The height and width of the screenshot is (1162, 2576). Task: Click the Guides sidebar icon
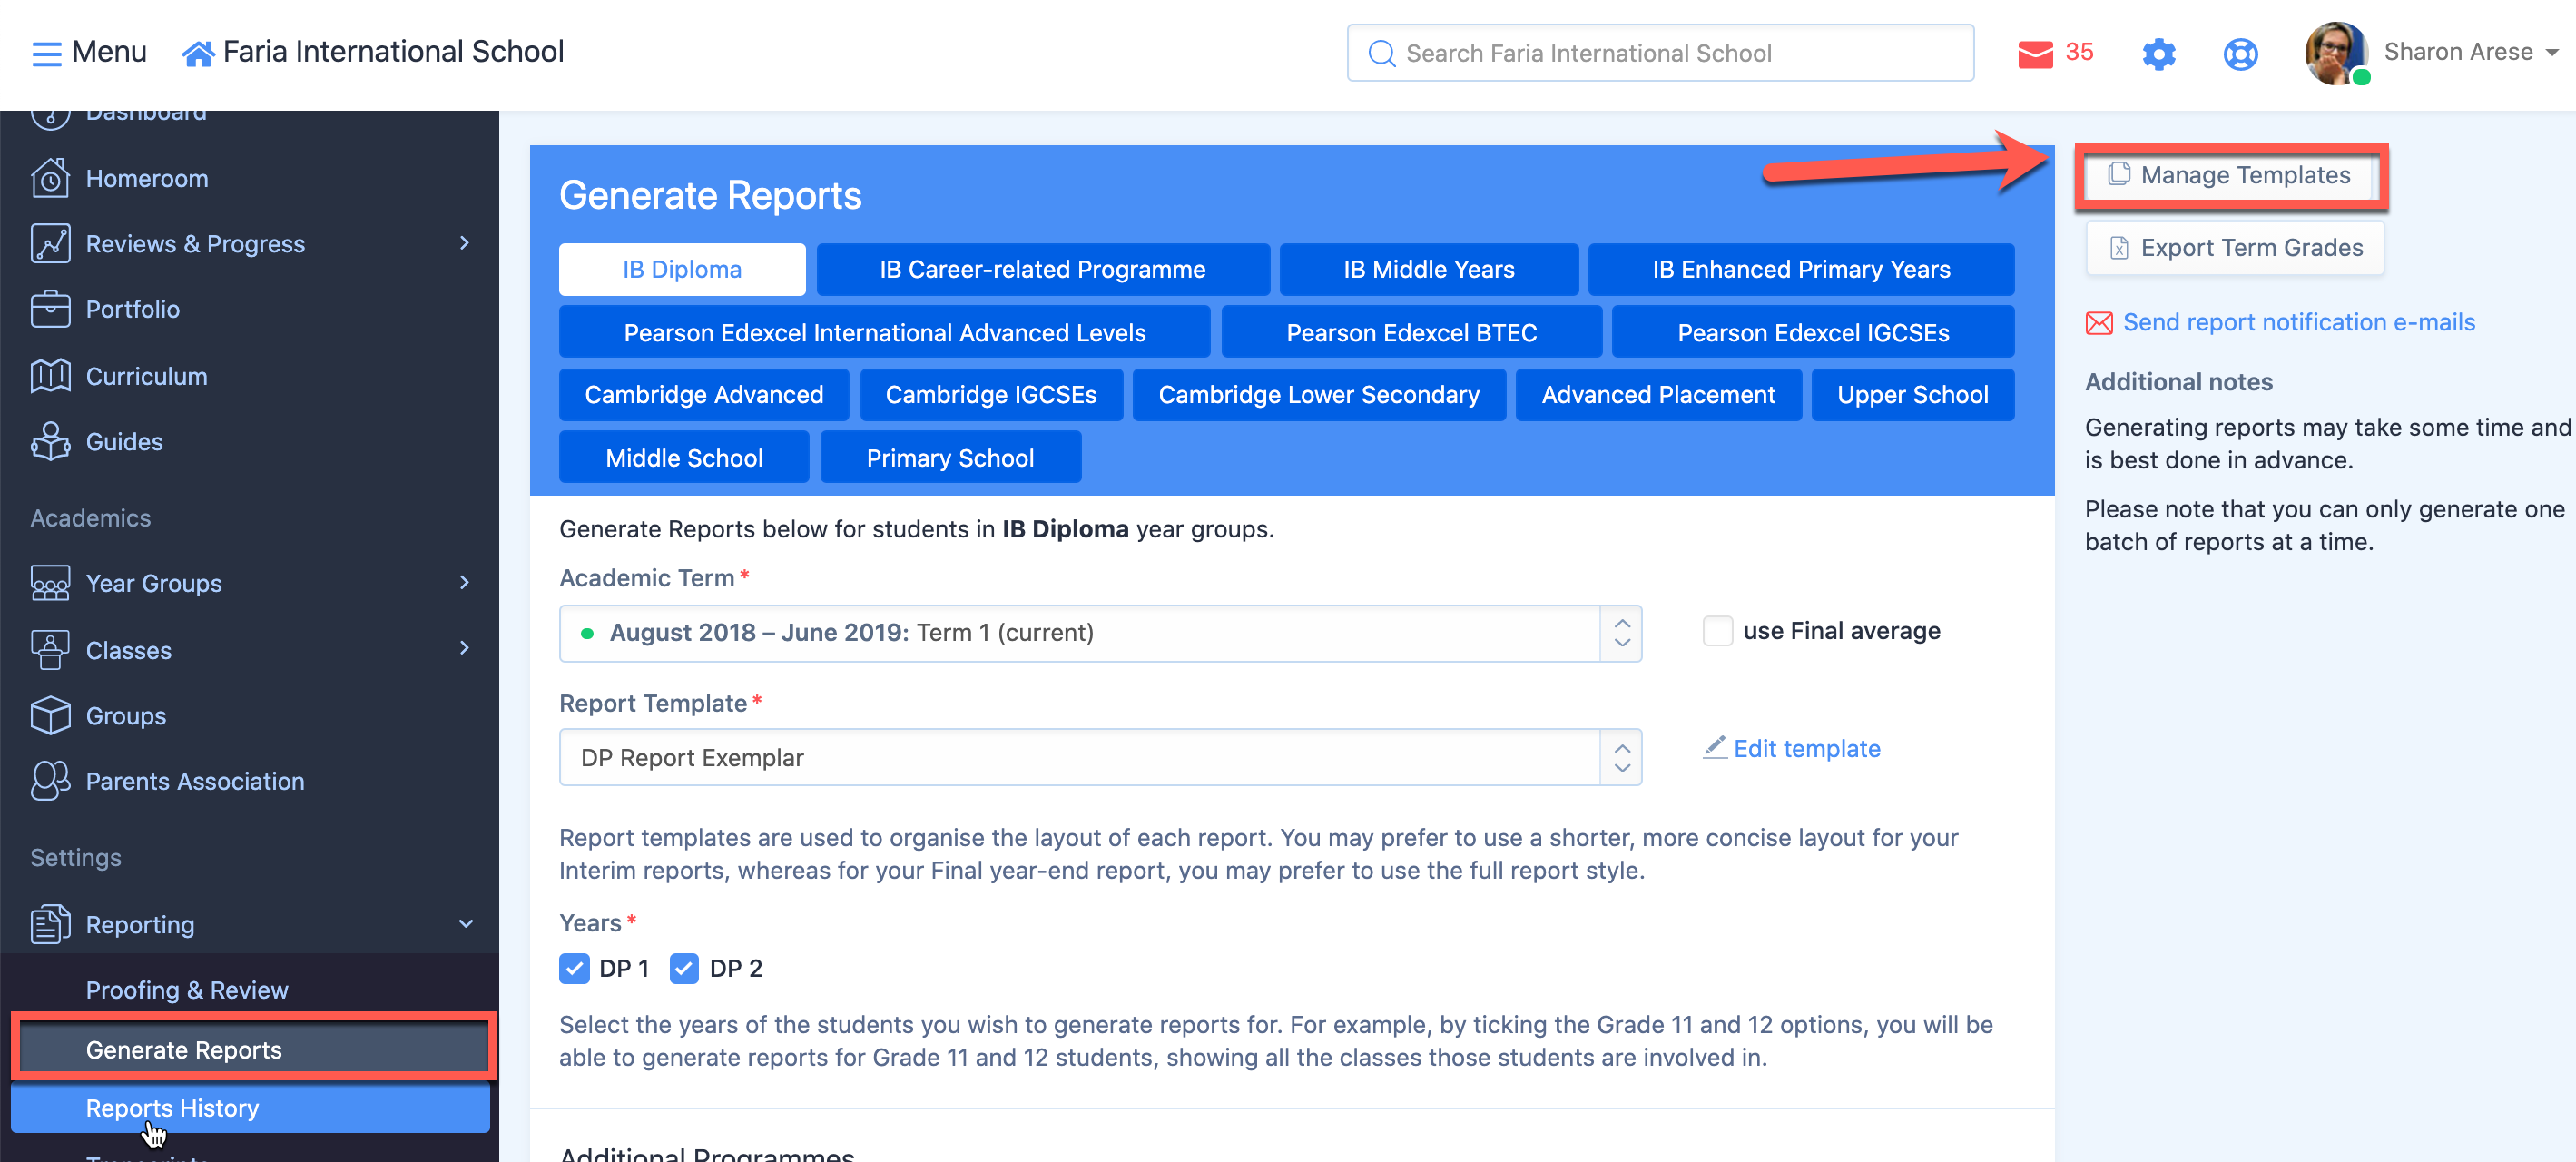pyautogui.click(x=50, y=441)
